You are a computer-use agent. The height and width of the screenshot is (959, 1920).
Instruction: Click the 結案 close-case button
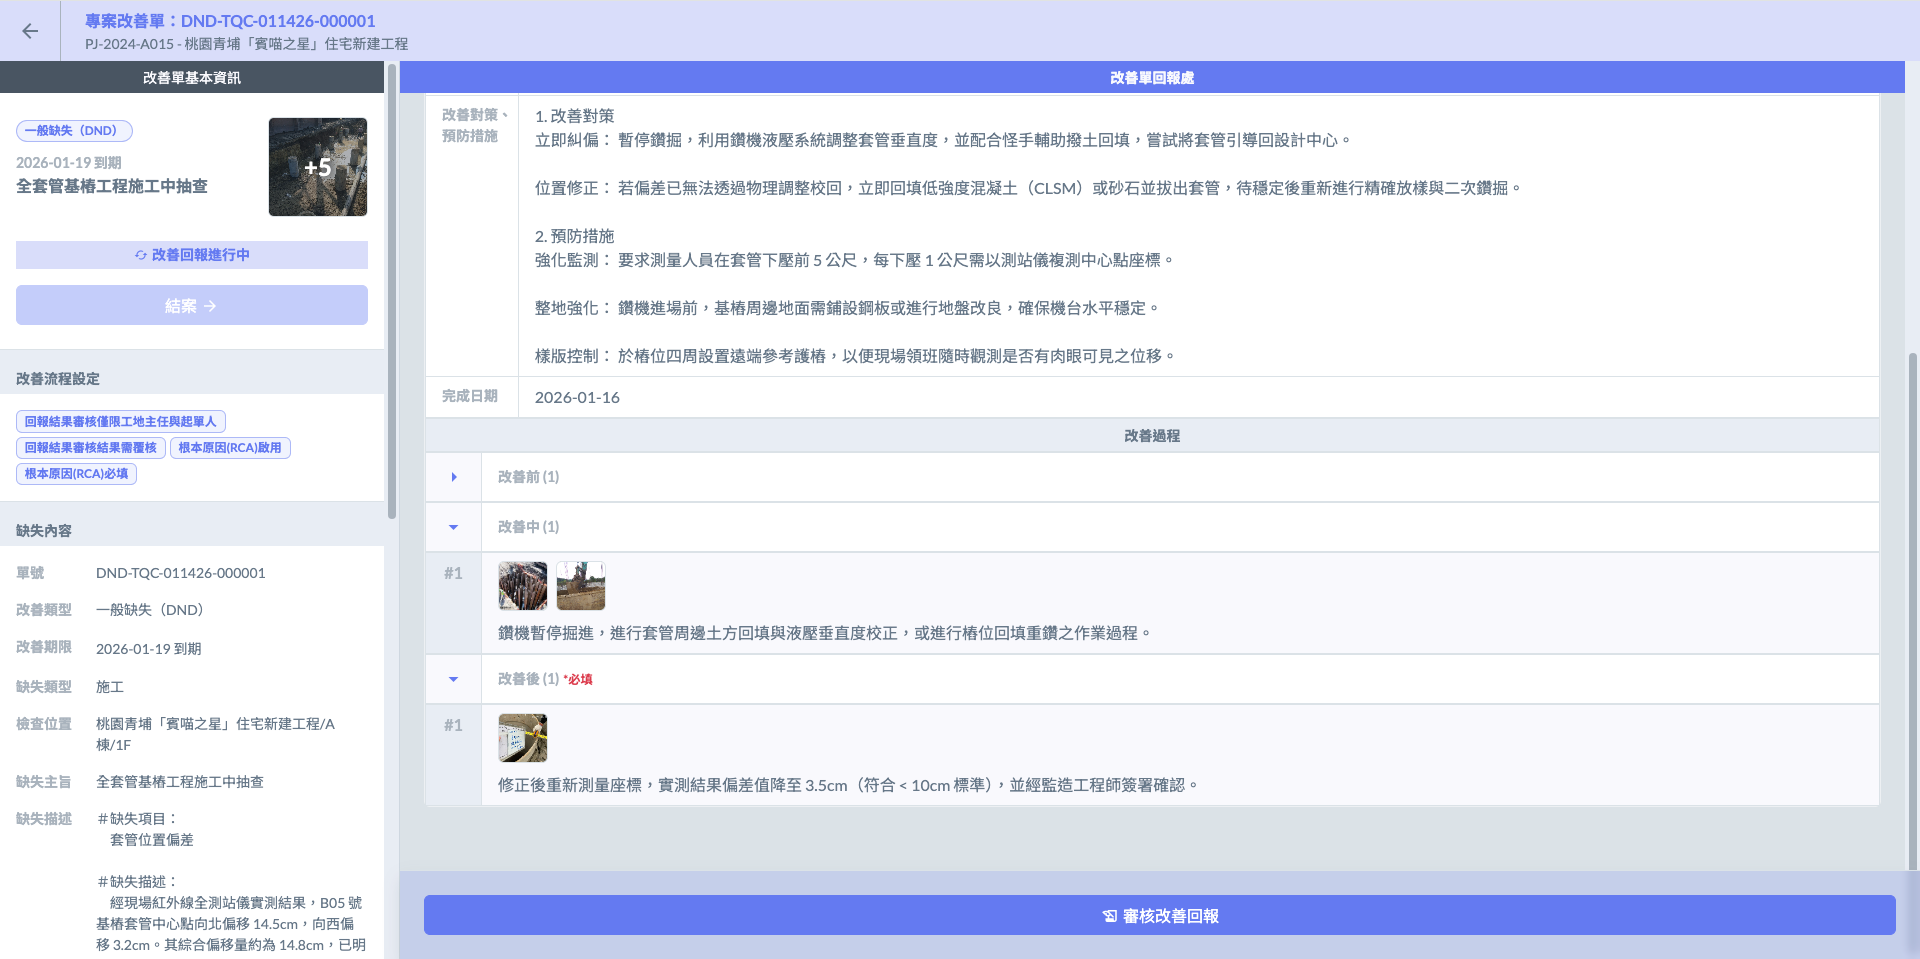coord(191,306)
